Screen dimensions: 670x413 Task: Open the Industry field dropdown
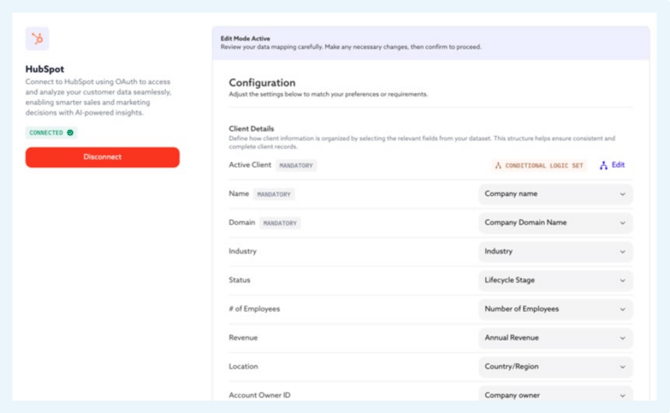pyautogui.click(x=555, y=252)
